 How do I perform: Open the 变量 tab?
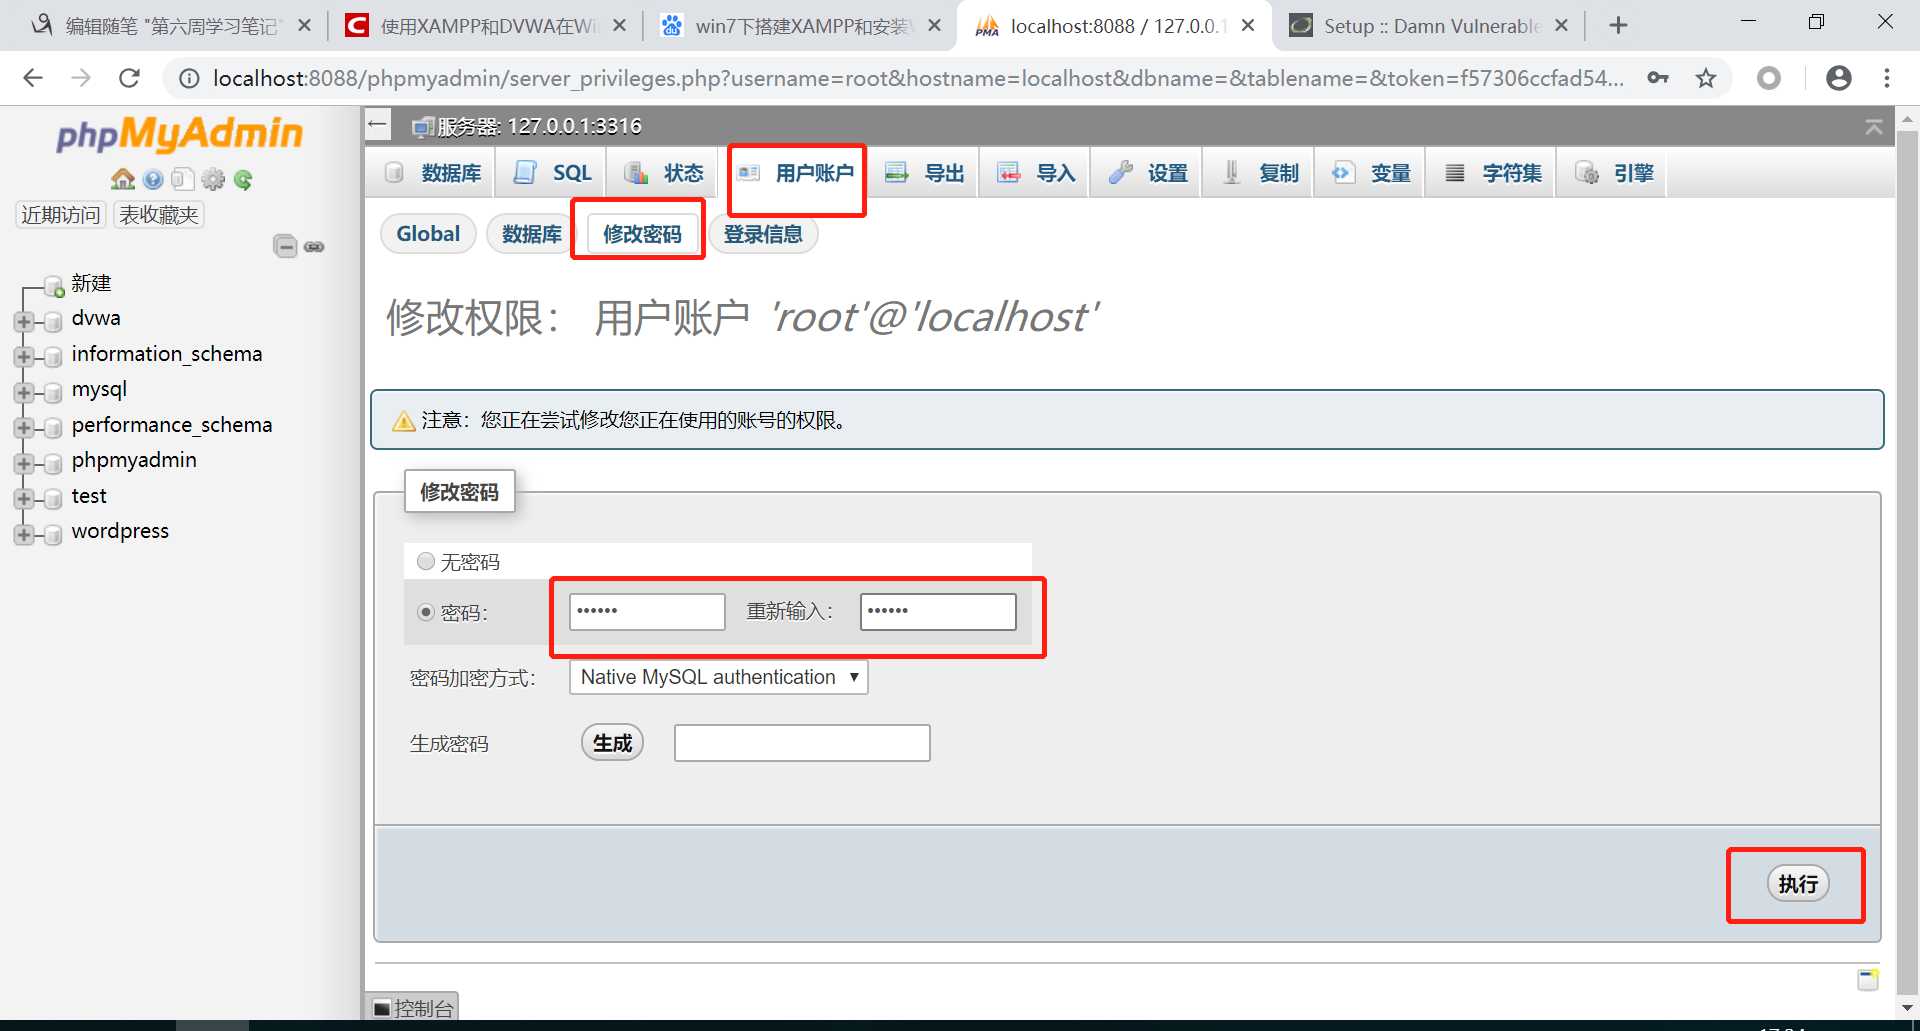click(1371, 173)
